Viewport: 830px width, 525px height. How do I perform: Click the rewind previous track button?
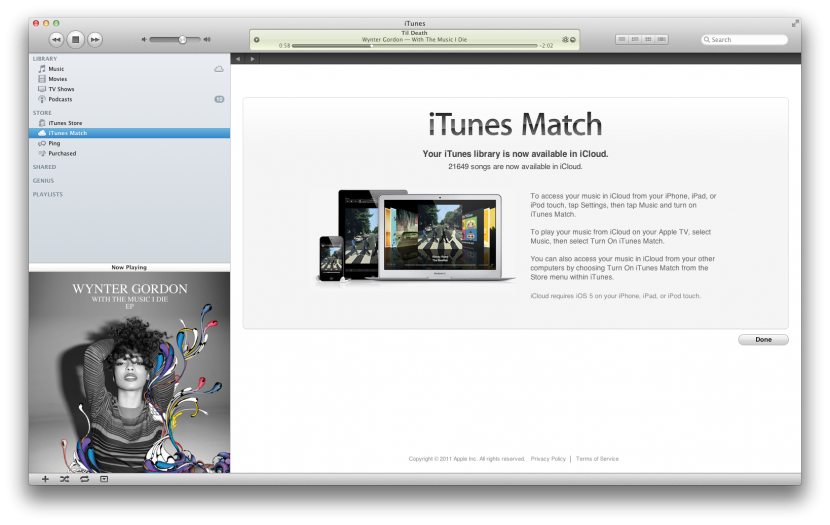click(56, 39)
